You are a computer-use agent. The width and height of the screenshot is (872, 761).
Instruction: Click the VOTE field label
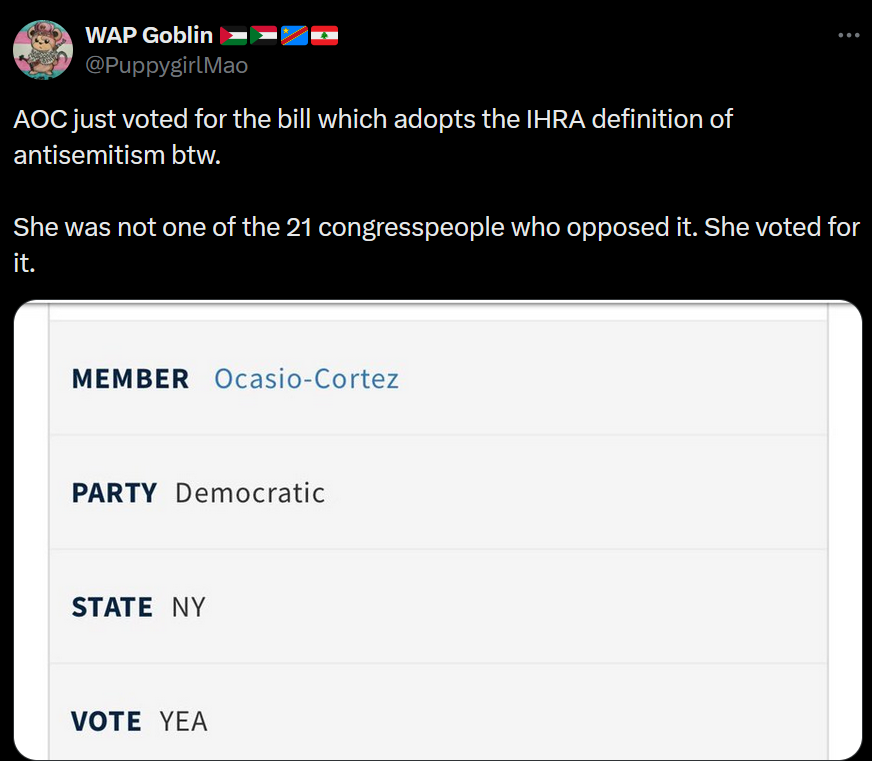[x=106, y=722]
